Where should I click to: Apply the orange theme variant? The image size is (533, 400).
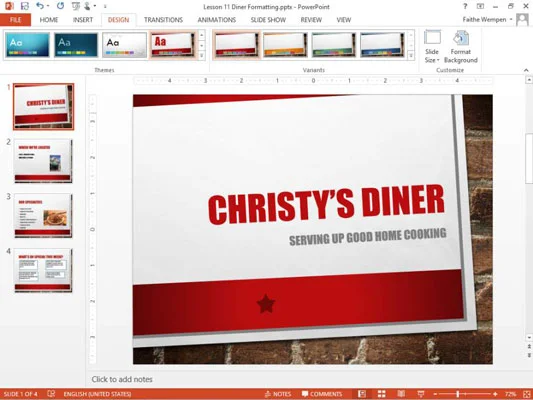285,45
